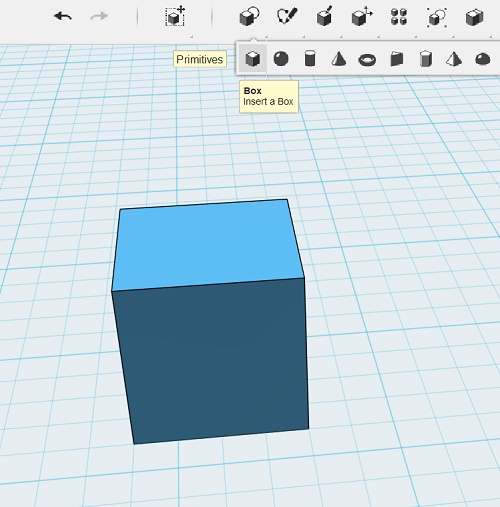The height and width of the screenshot is (507, 500).
Task: Insert a Cylinder primitive
Action: click(310, 59)
